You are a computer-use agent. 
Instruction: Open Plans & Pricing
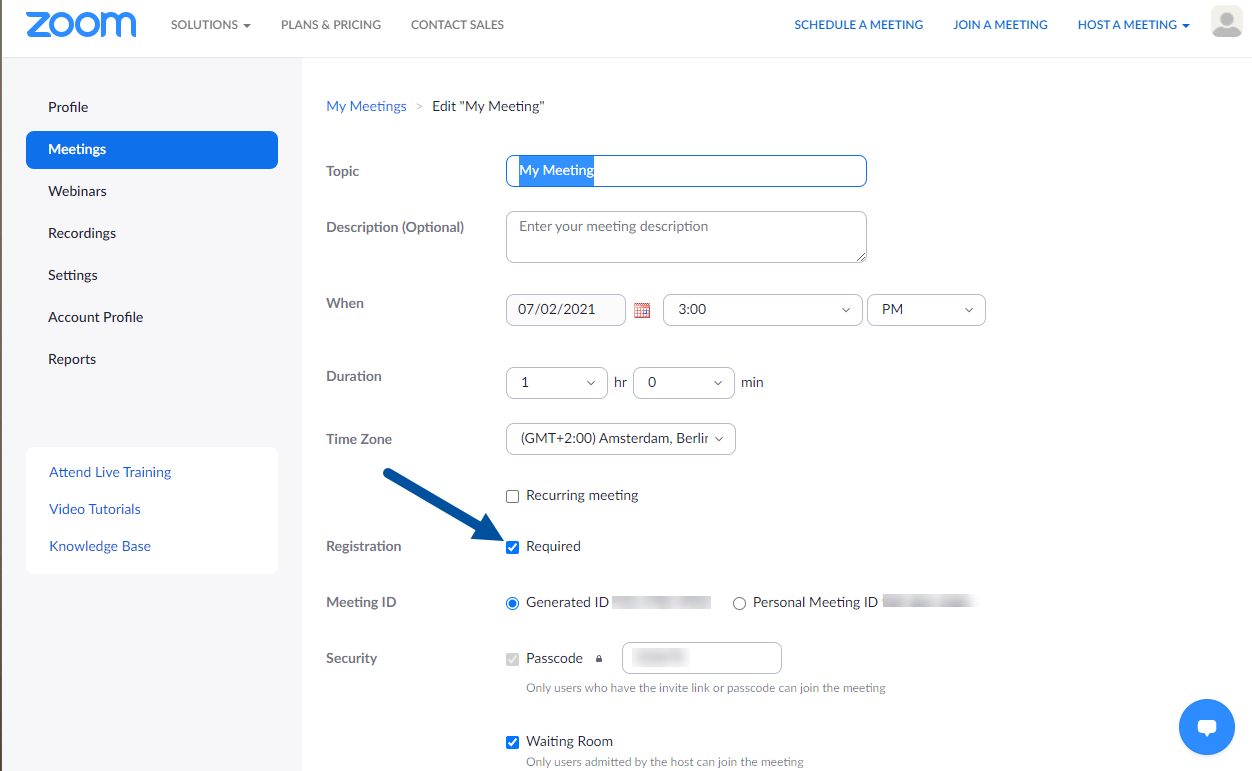click(x=331, y=25)
